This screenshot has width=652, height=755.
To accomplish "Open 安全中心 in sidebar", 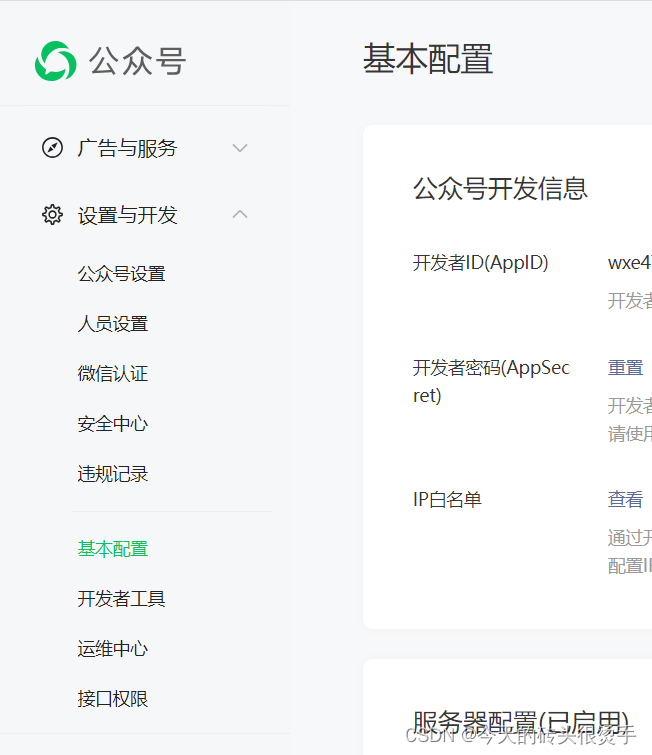I will (113, 424).
